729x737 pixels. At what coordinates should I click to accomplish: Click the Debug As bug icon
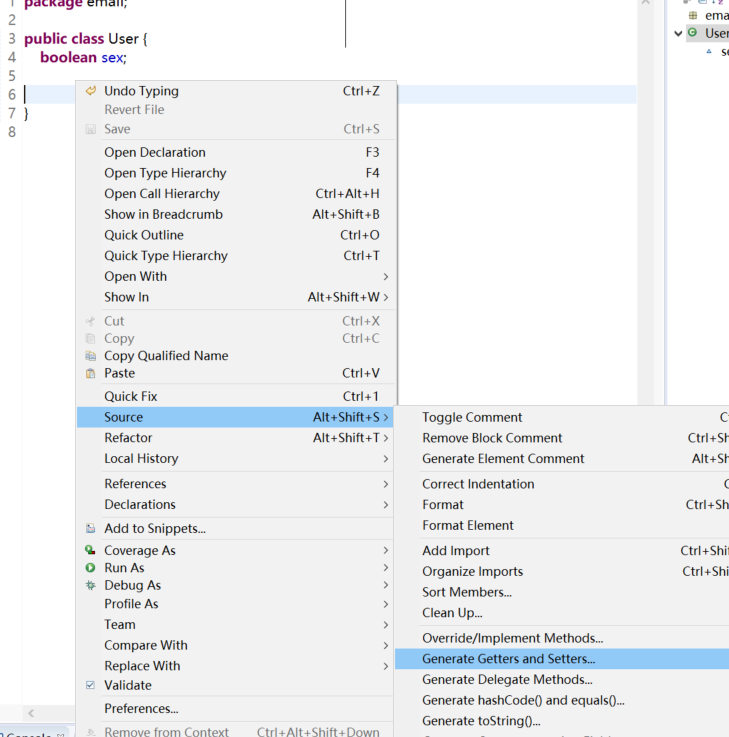pos(91,585)
